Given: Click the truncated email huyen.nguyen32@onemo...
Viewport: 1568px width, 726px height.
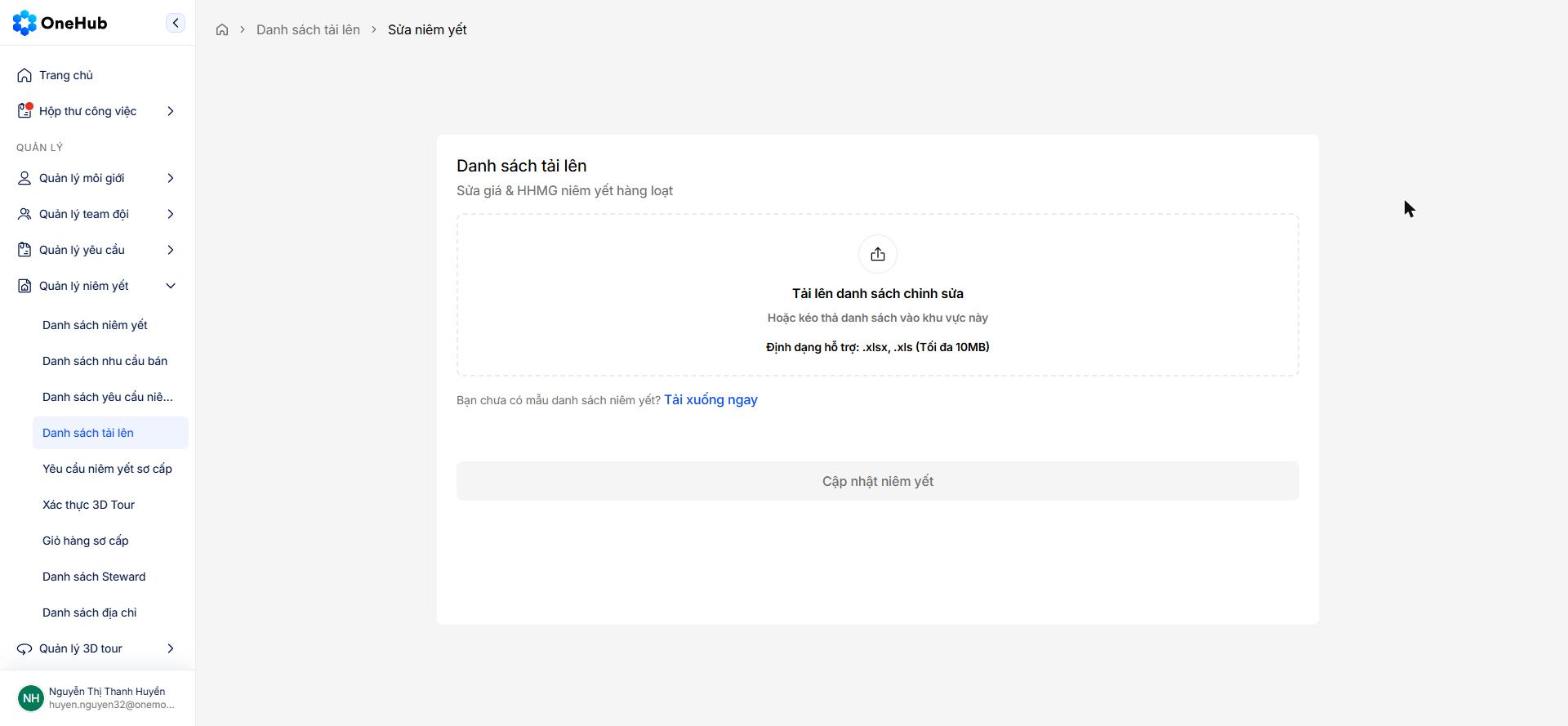Looking at the screenshot, I should 111,705.
